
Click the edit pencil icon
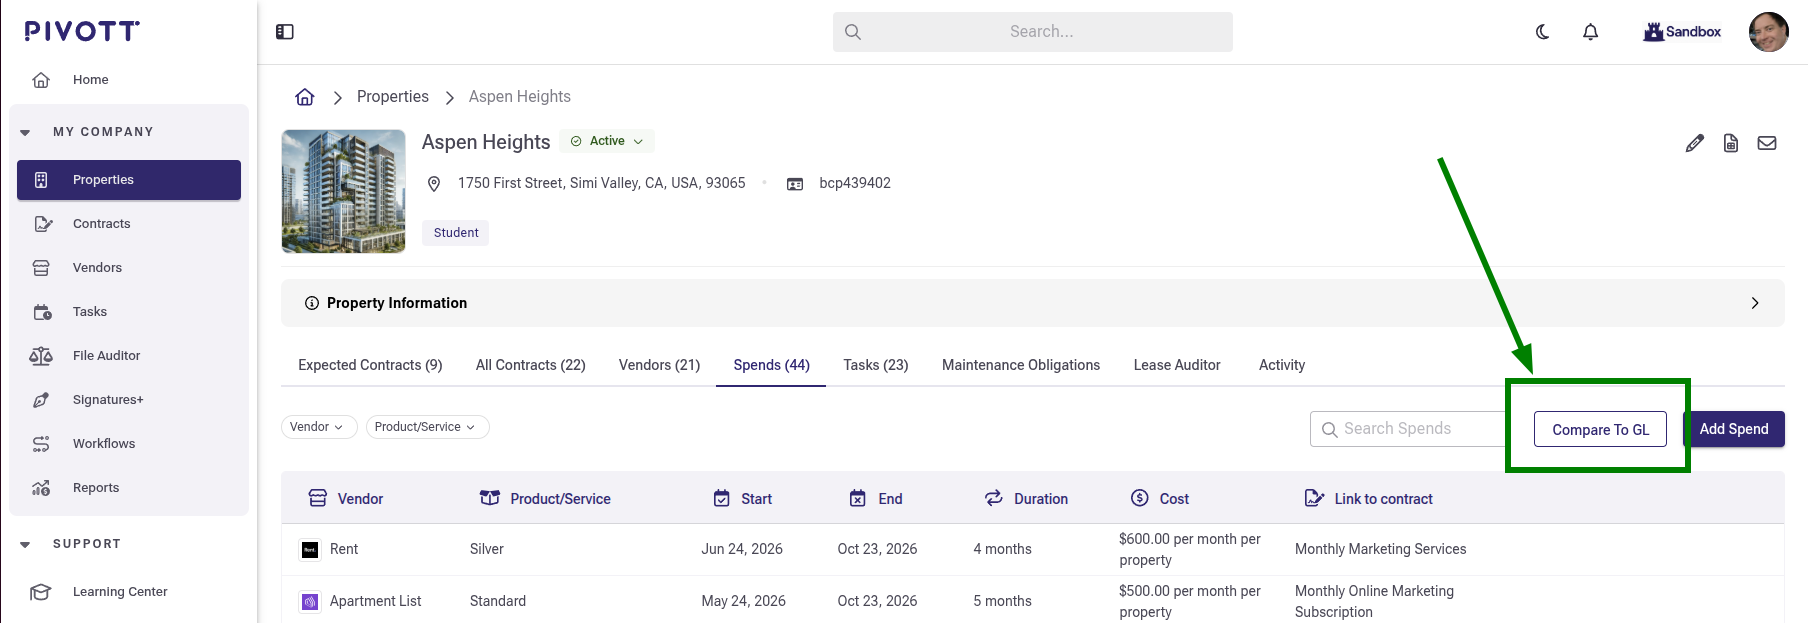pos(1694,143)
